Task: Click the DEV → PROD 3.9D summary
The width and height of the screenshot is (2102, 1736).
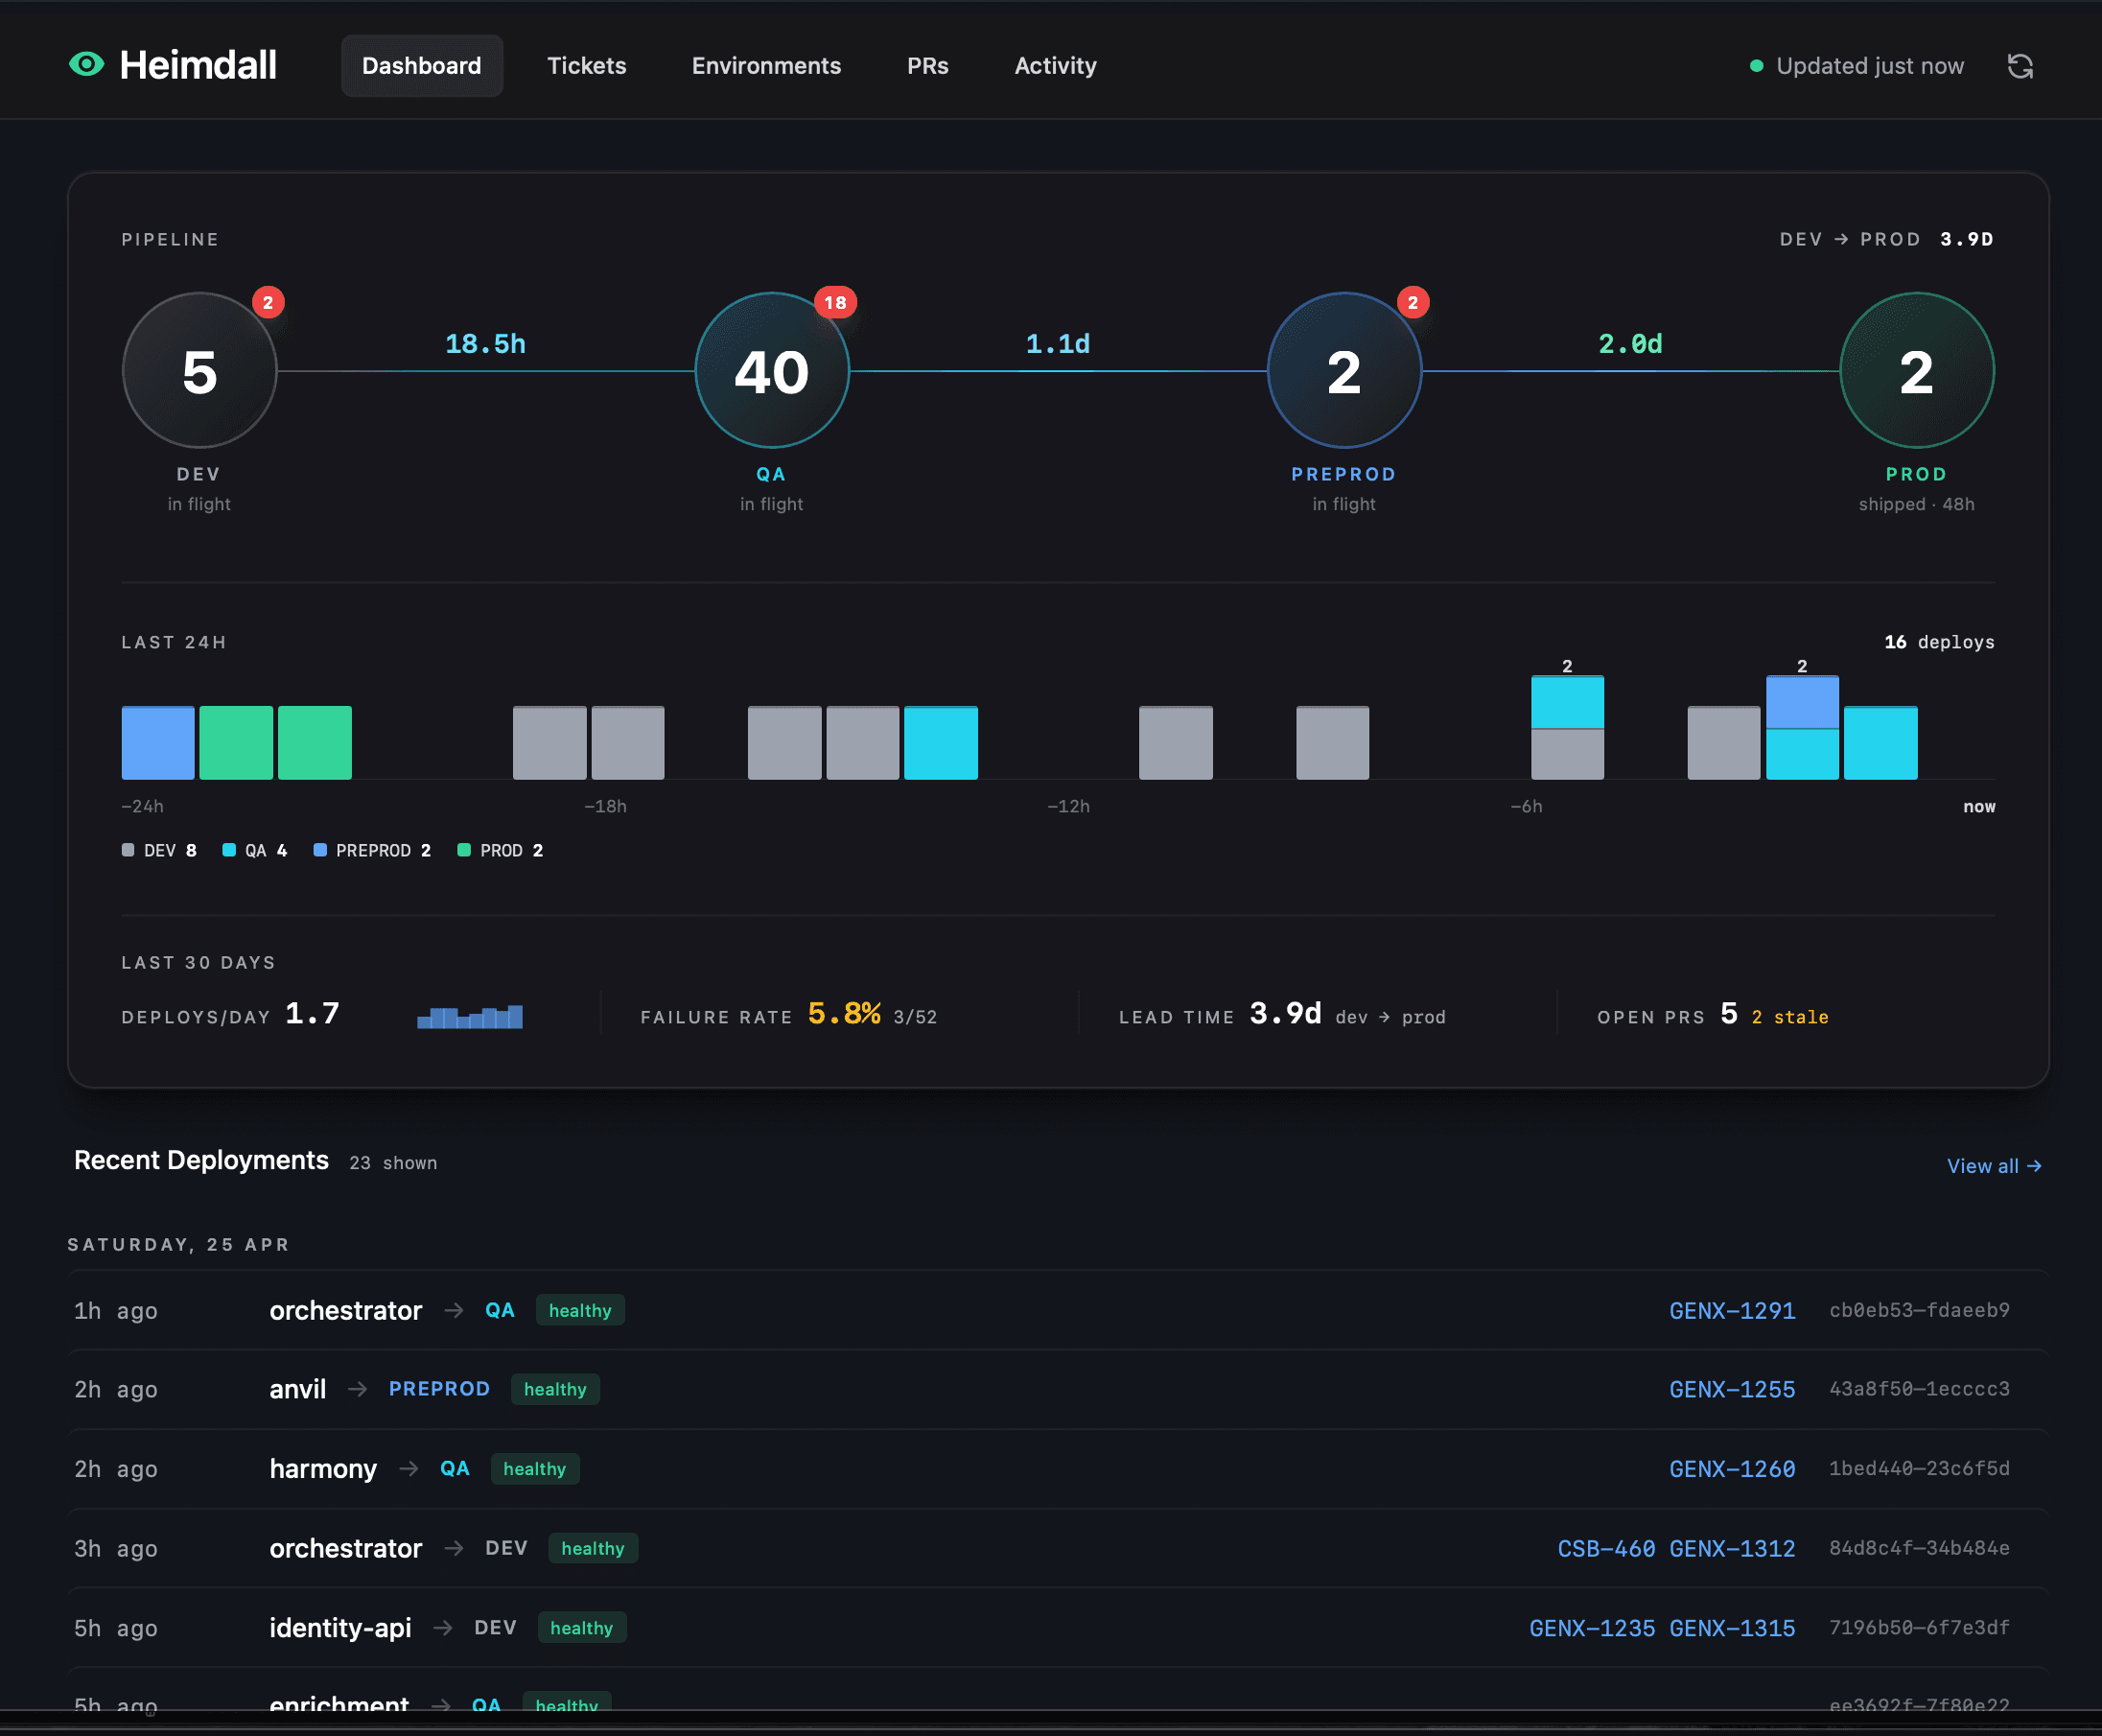Action: pos(1886,239)
